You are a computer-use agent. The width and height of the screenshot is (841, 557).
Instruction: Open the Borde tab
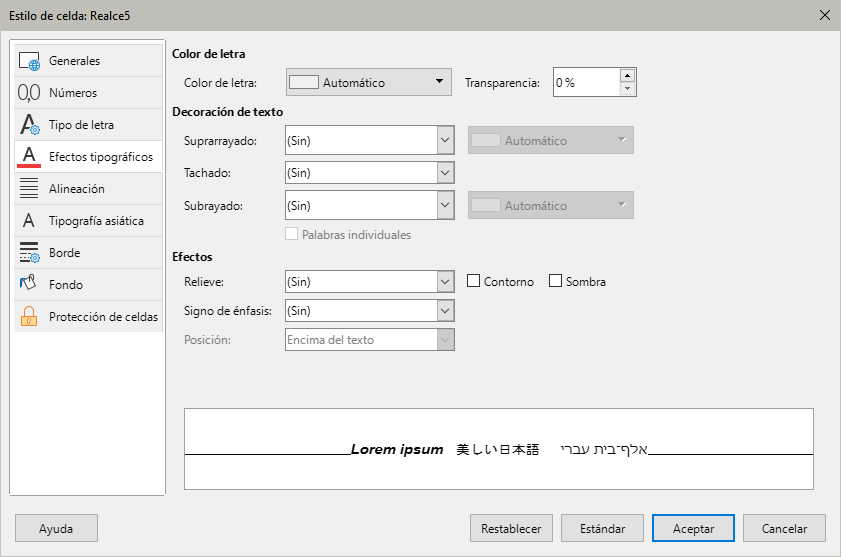(88, 252)
